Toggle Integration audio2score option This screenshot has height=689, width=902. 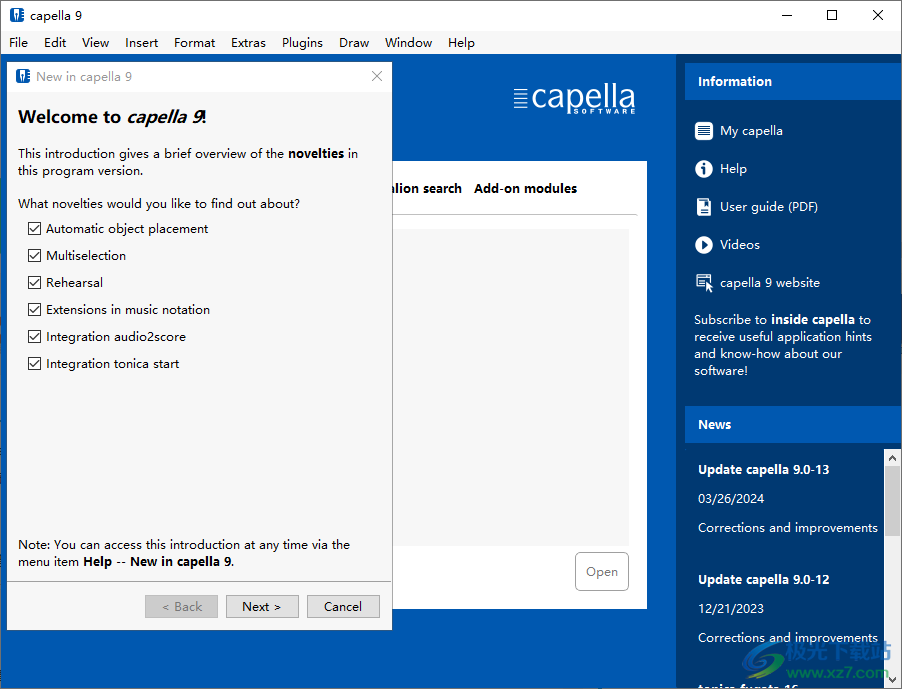(x=34, y=336)
